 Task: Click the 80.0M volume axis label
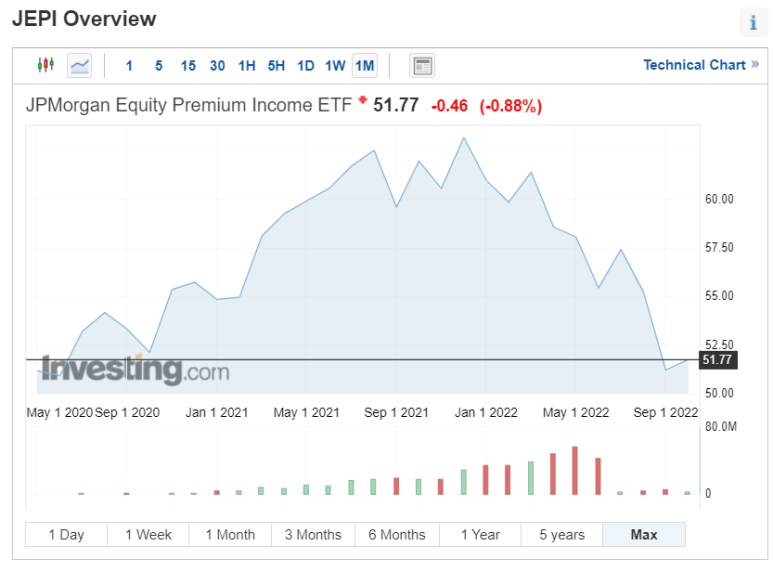721,427
